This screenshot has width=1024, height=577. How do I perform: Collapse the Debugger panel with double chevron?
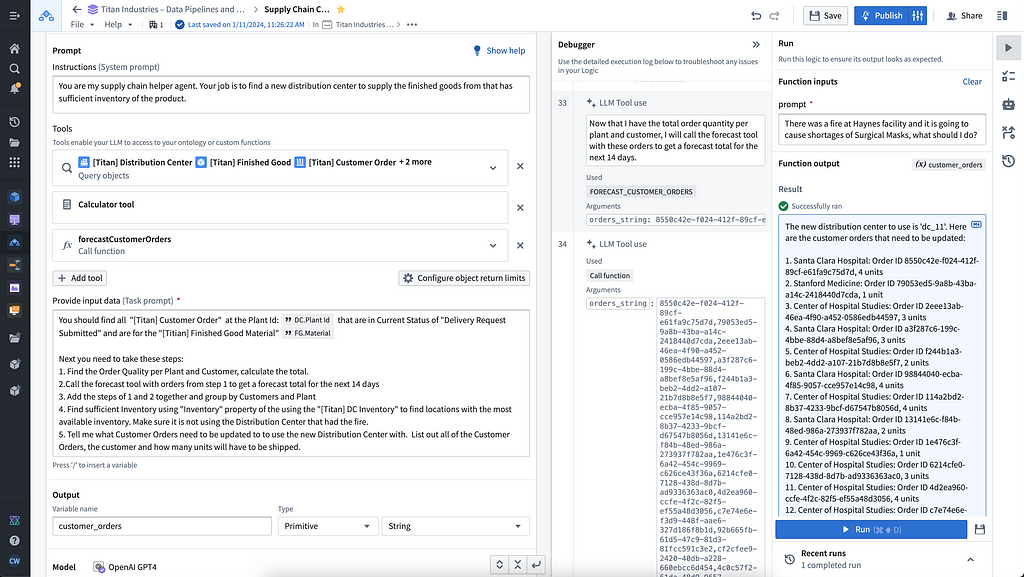coord(756,44)
